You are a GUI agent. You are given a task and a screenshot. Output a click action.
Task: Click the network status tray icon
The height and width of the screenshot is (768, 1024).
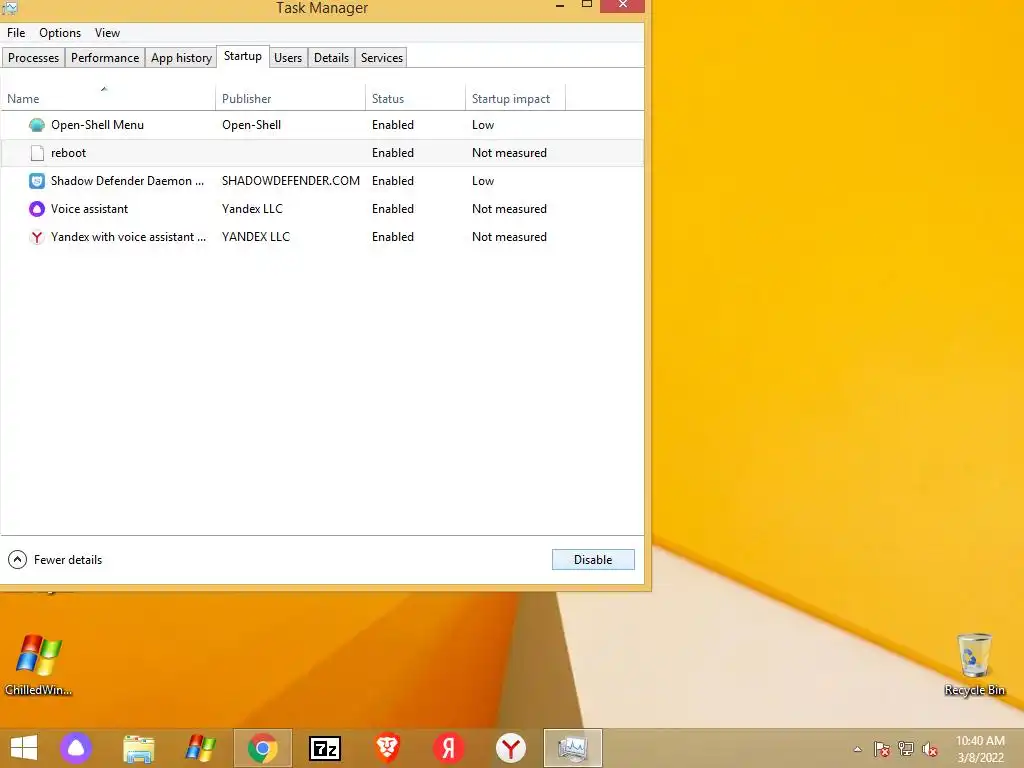pyautogui.click(x=906, y=749)
